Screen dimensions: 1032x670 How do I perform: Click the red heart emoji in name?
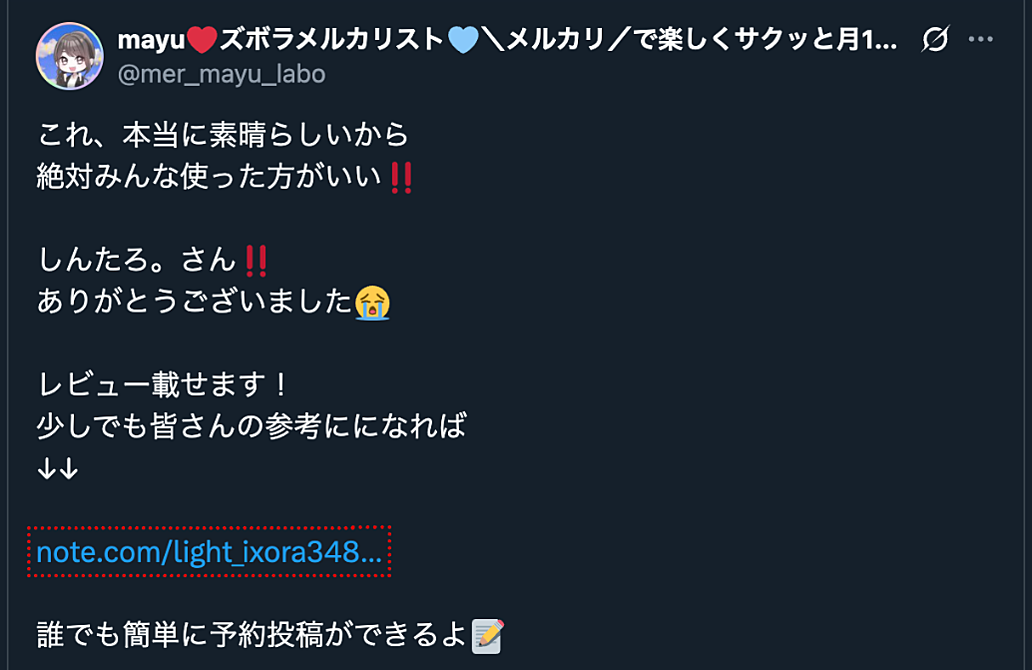pos(202,40)
